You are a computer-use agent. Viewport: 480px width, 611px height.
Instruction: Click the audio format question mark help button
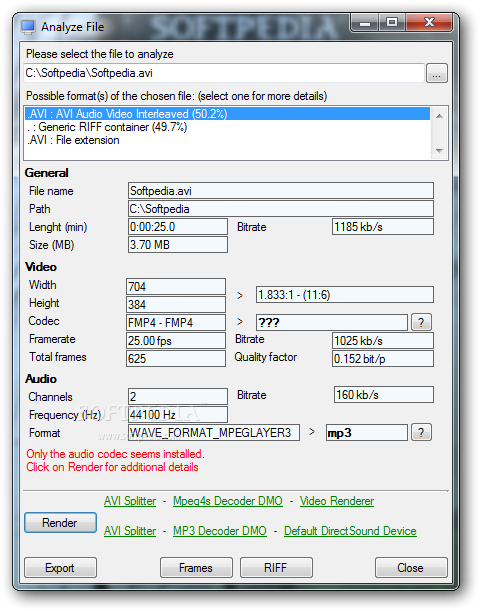(x=421, y=433)
